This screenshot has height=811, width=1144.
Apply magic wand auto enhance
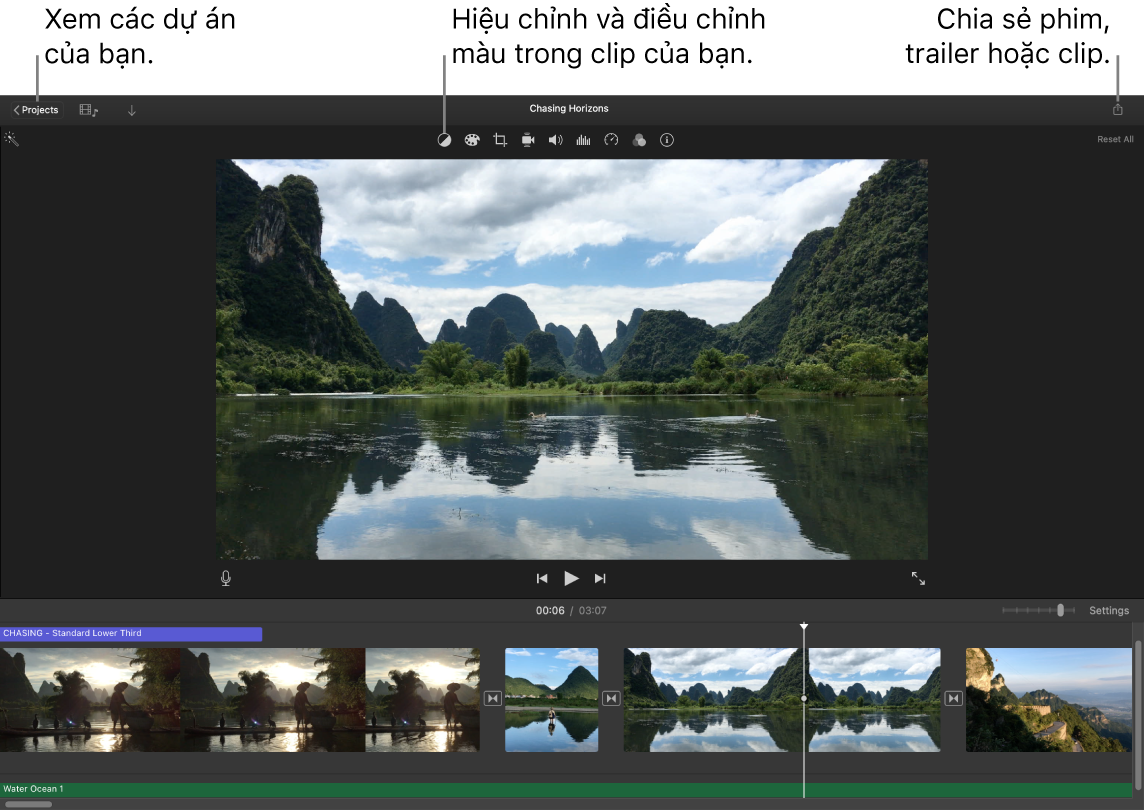(12, 139)
